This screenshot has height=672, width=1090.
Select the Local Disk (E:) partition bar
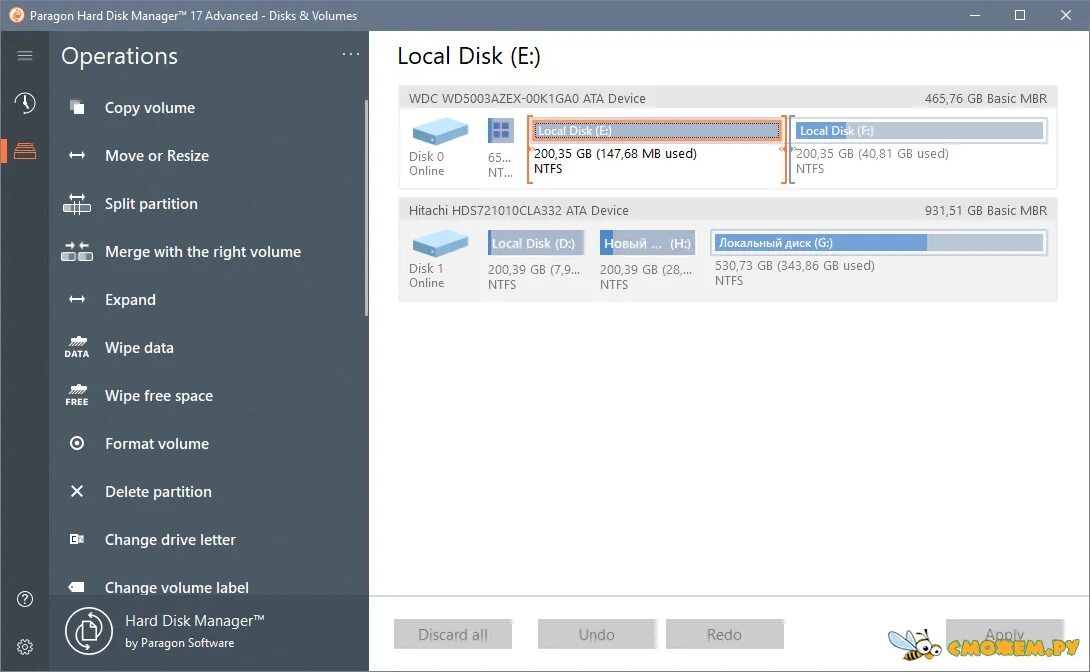point(656,131)
